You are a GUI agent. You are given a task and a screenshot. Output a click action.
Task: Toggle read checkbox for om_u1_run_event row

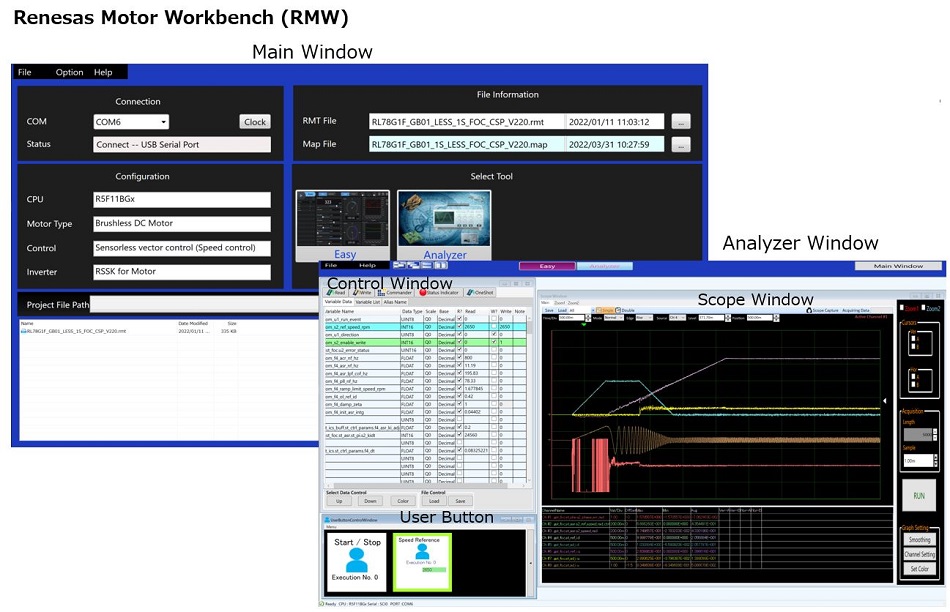click(x=459, y=318)
